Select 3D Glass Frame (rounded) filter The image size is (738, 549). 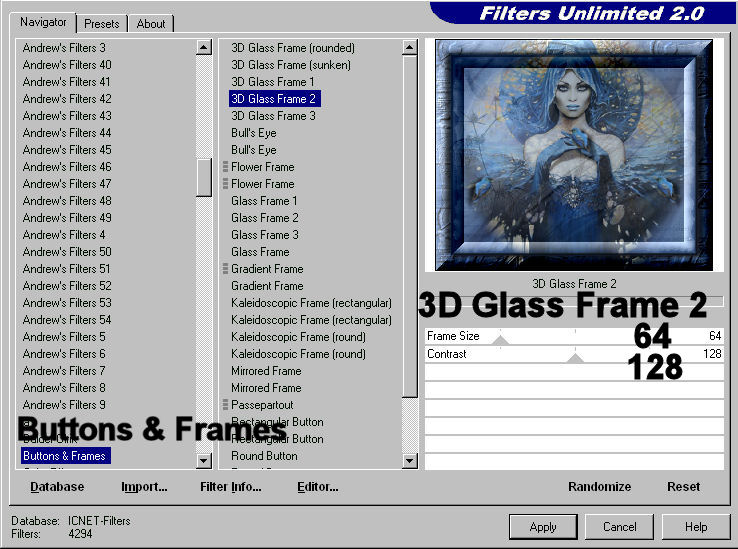coord(293,48)
